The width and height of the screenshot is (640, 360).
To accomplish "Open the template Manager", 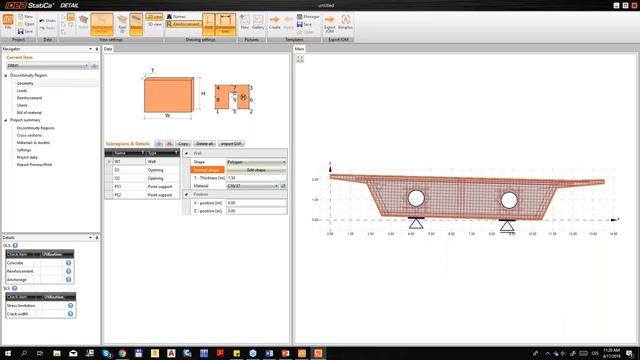I will pos(308,17).
